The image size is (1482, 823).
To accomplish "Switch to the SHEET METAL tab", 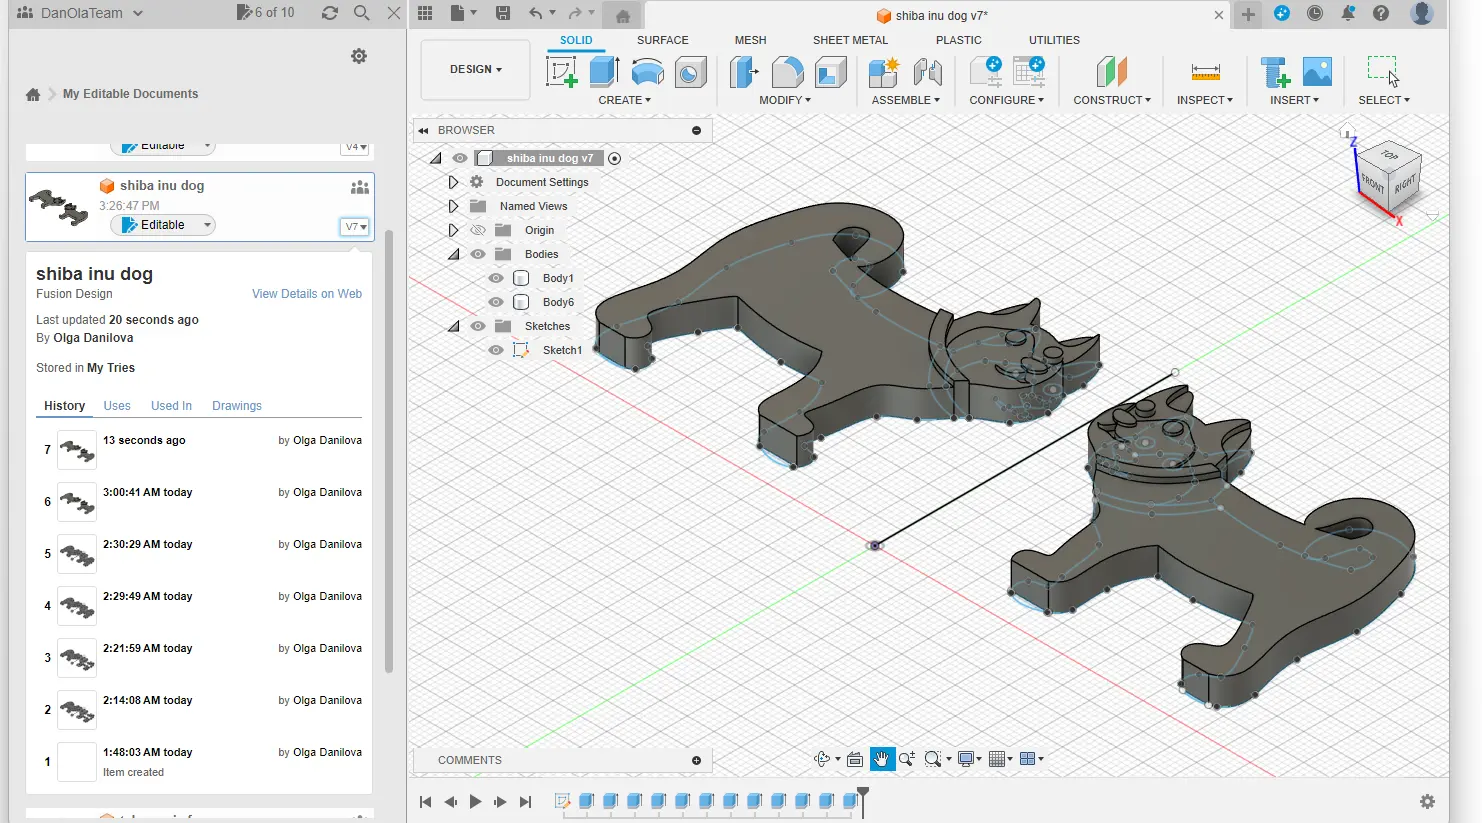I will [849, 40].
